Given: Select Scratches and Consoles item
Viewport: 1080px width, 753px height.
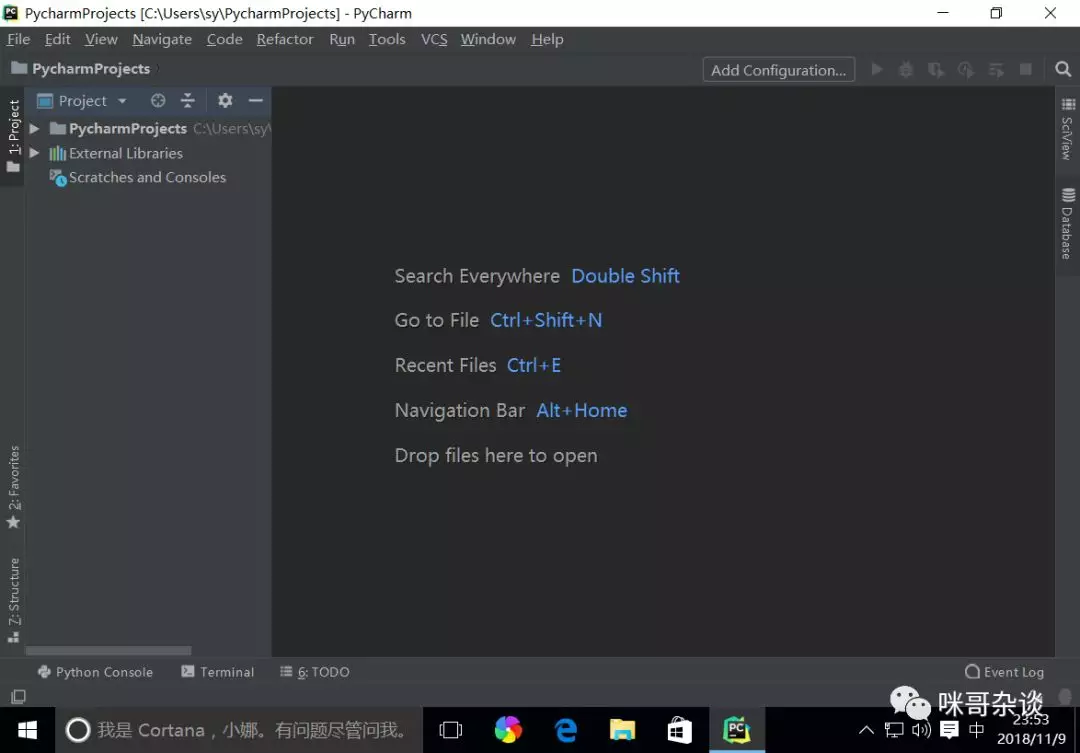Looking at the screenshot, I should (137, 177).
